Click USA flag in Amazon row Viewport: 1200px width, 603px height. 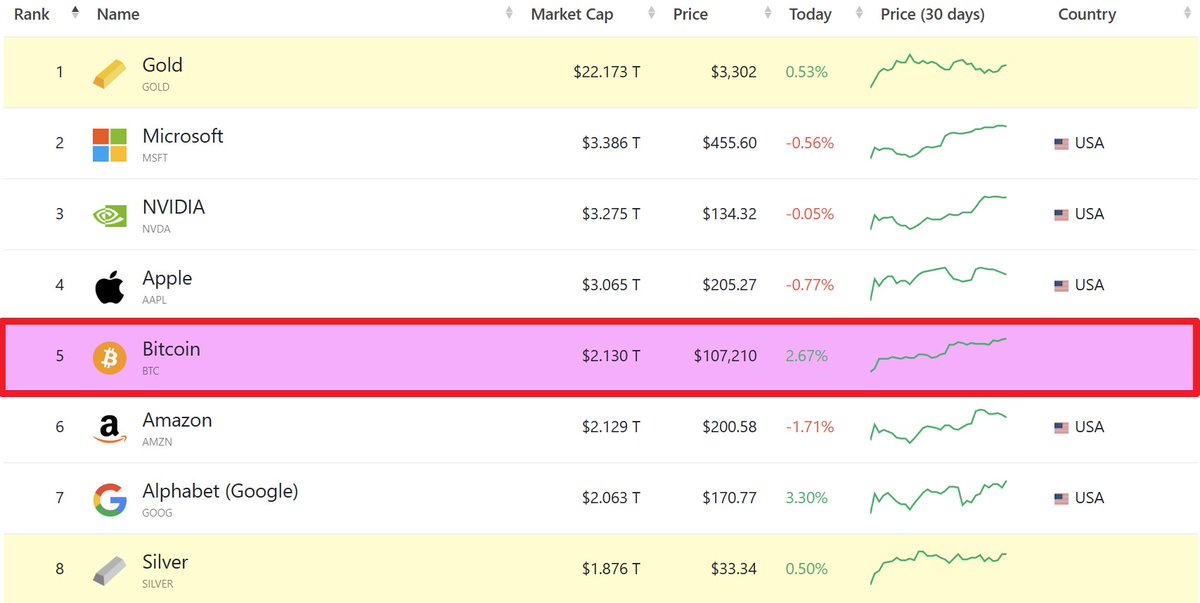click(1062, 428)
